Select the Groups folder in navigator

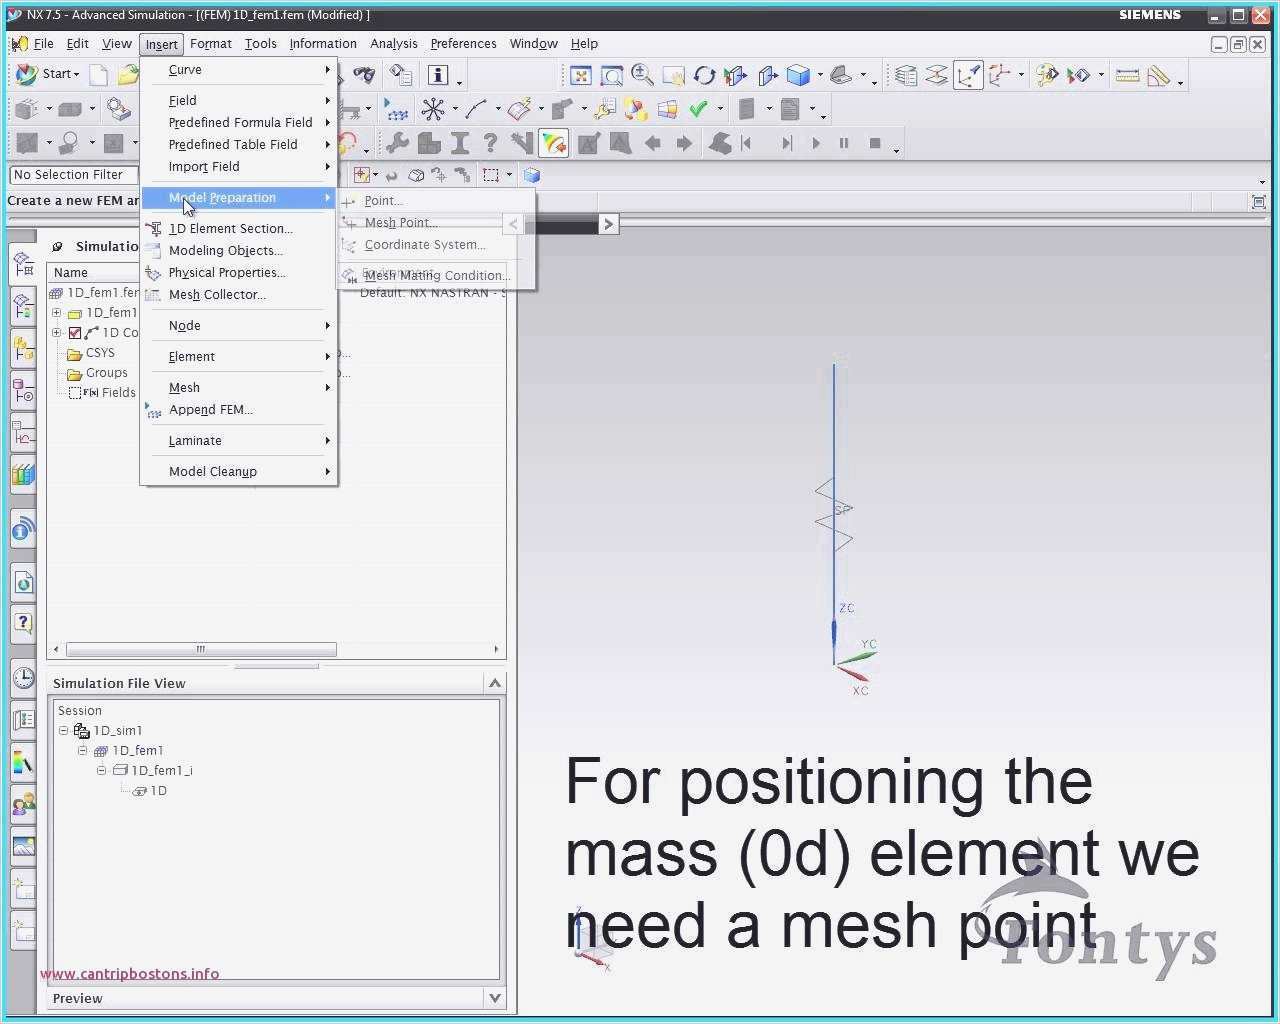(97, 373)
